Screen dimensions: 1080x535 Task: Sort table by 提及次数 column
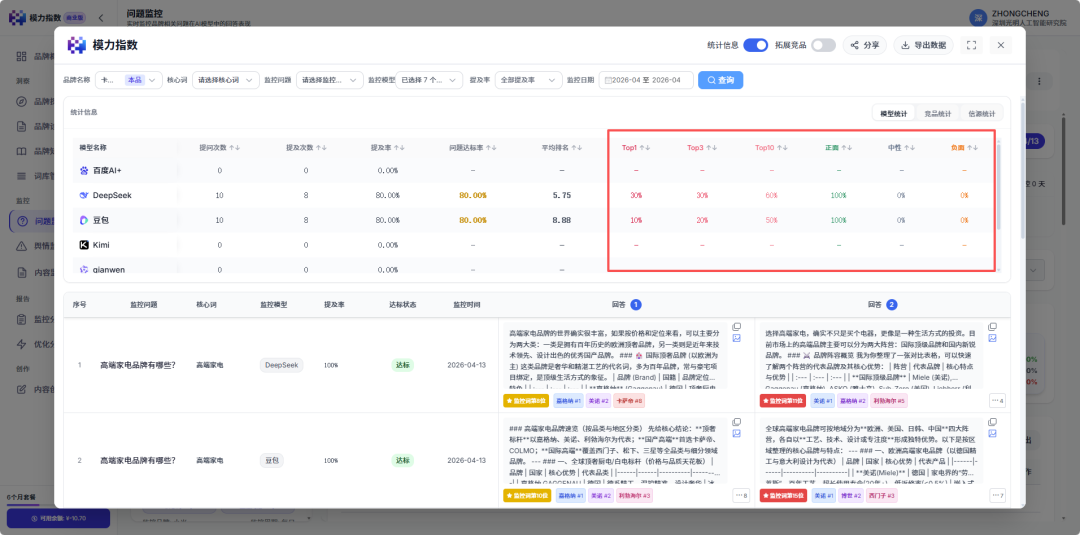[322, 147]
